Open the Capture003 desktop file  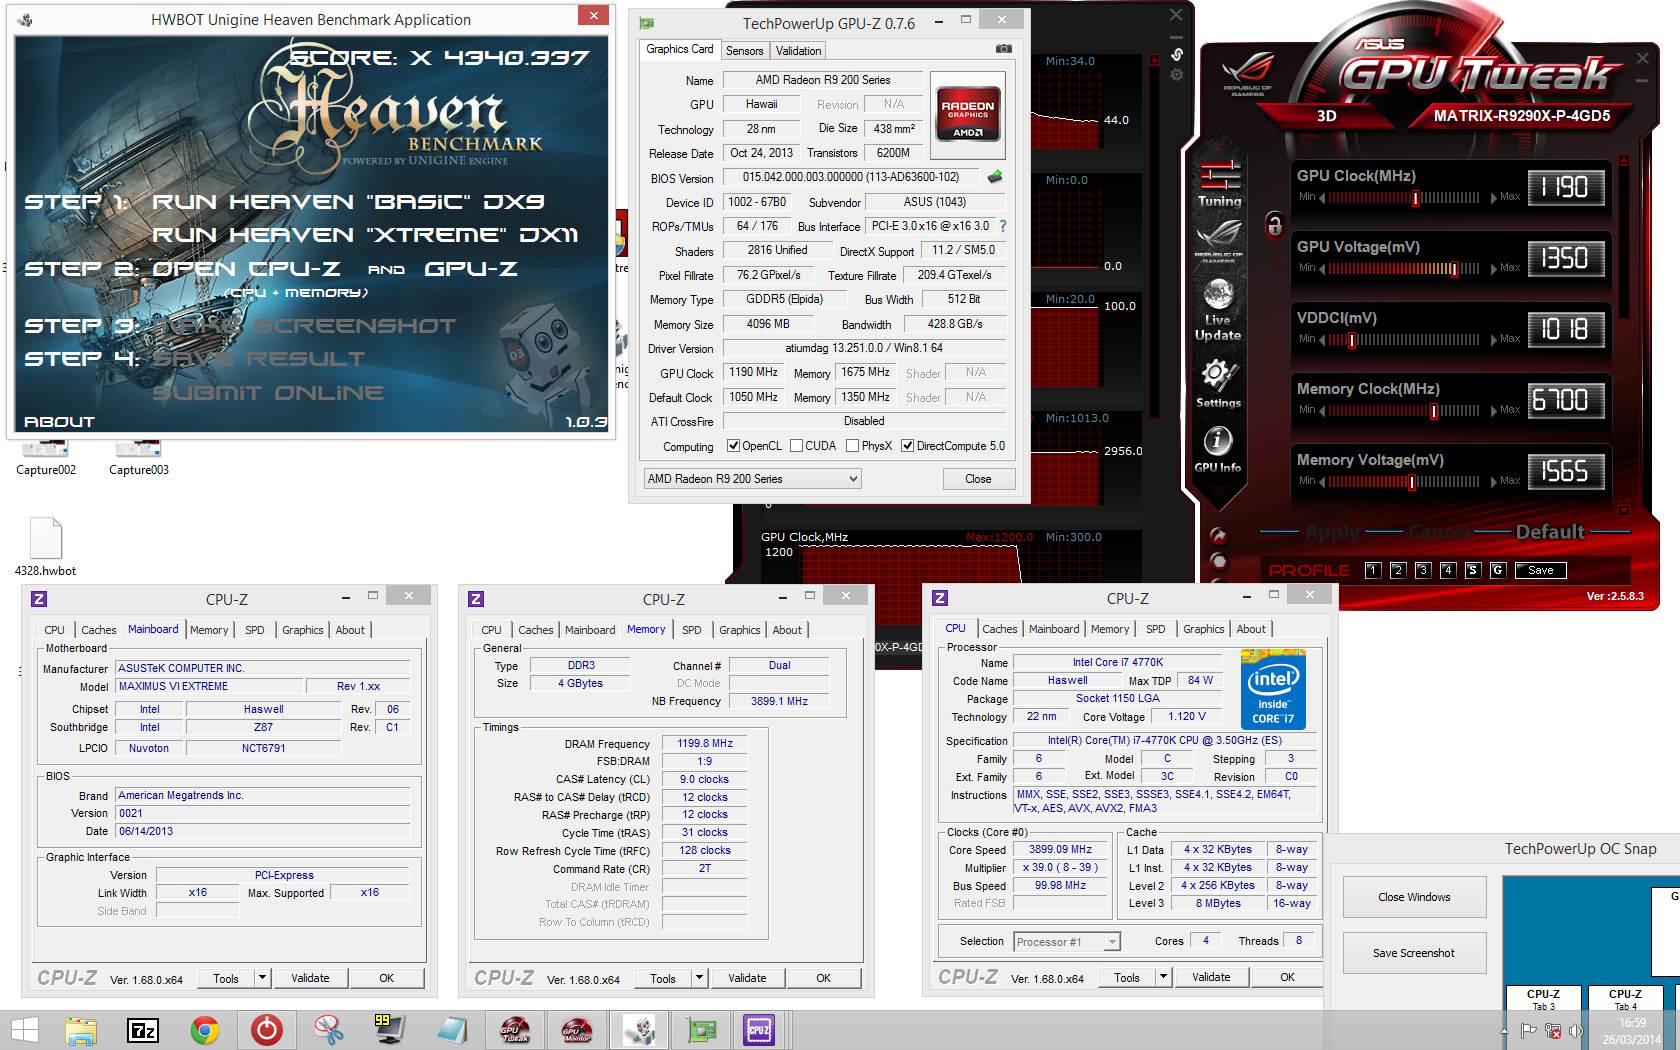click(138, 460)
